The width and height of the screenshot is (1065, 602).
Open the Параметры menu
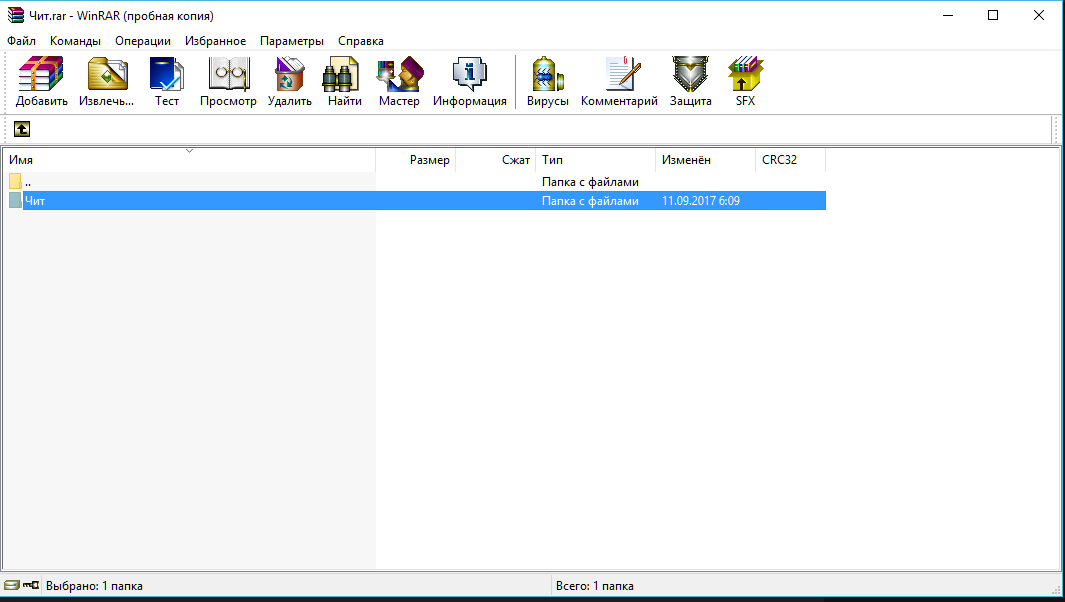pyautogui.click(x=292, y=41)
